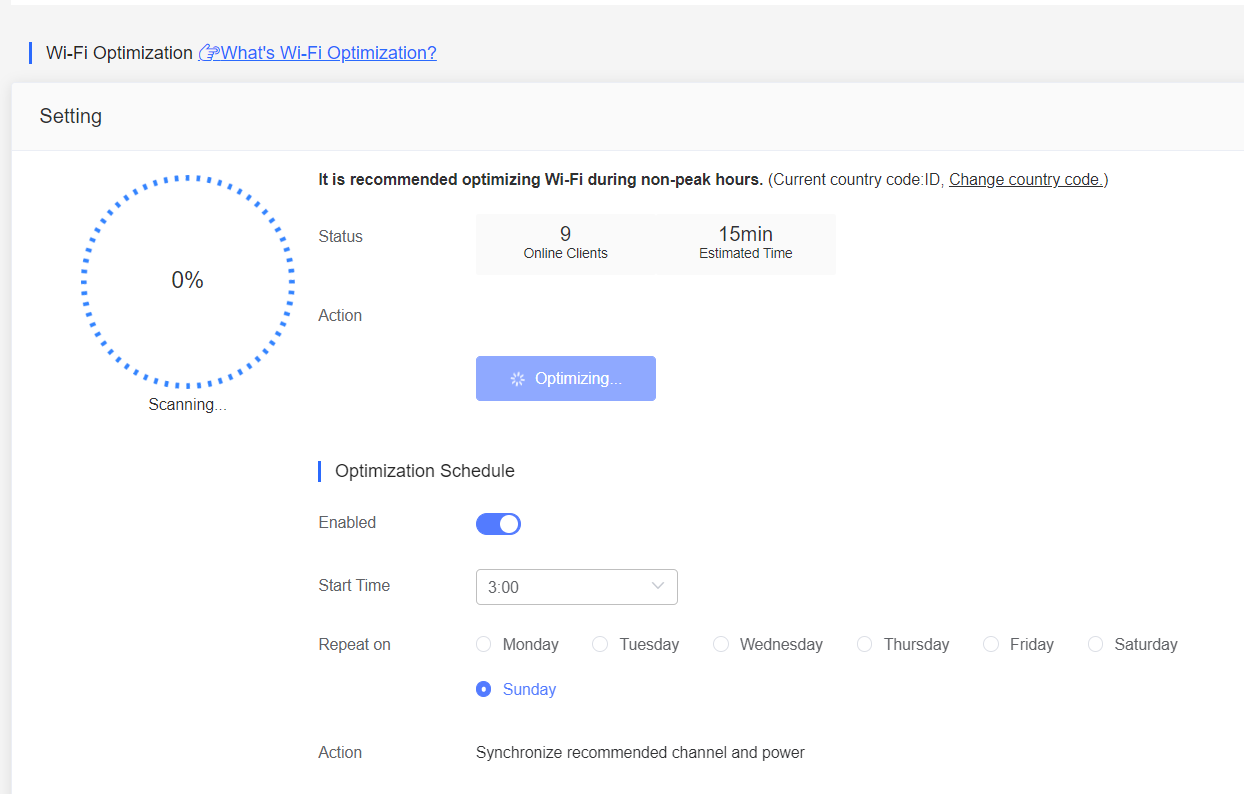Click the 15min Estimated Time box
The width and height of the screenshot is (1244, 794).
click(x=745, y=243)
